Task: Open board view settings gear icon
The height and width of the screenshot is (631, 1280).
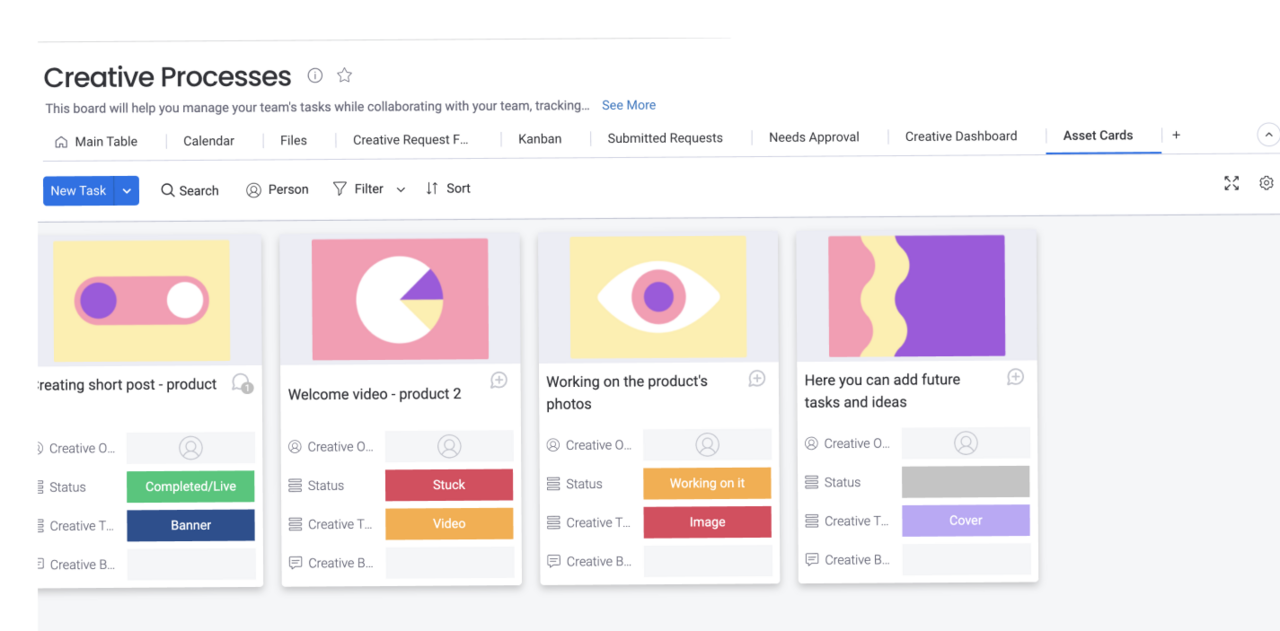Action: [x=1266, y=183]
